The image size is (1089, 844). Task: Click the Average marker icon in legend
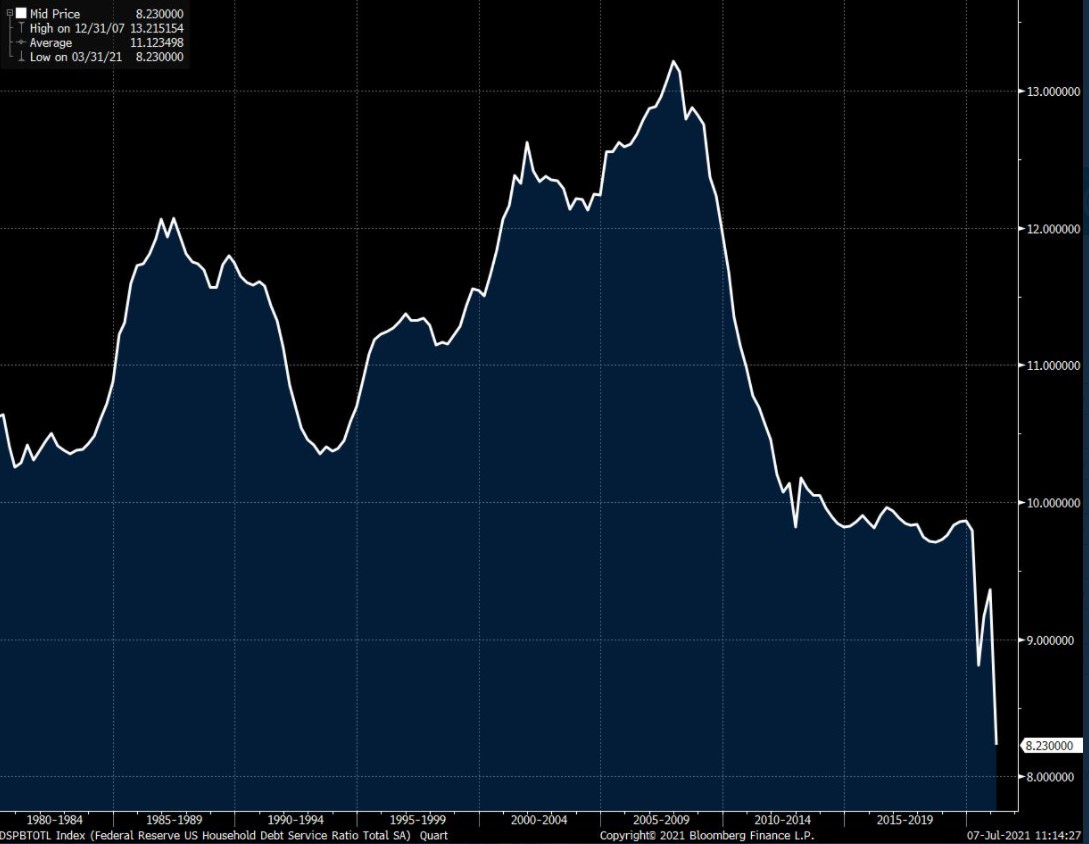pyautogui.click(x=22, y=42)
